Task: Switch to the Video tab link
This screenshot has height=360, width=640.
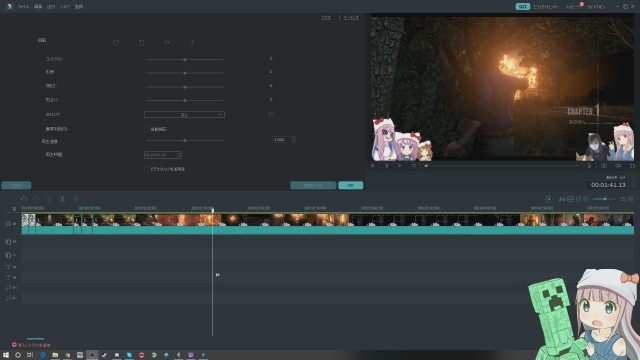Action: 326,18
